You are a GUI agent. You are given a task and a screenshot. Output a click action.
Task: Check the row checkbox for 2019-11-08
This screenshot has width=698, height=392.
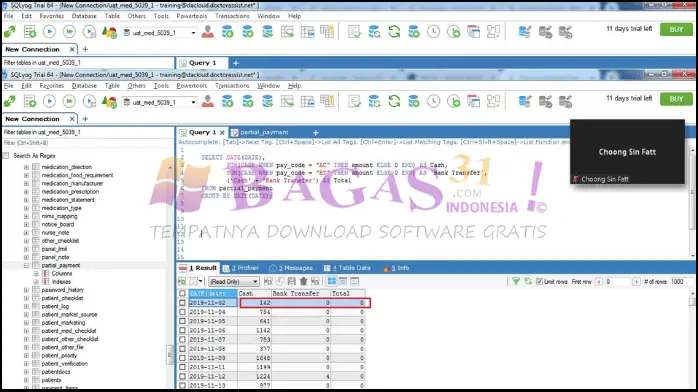click(x=182, y=349)
